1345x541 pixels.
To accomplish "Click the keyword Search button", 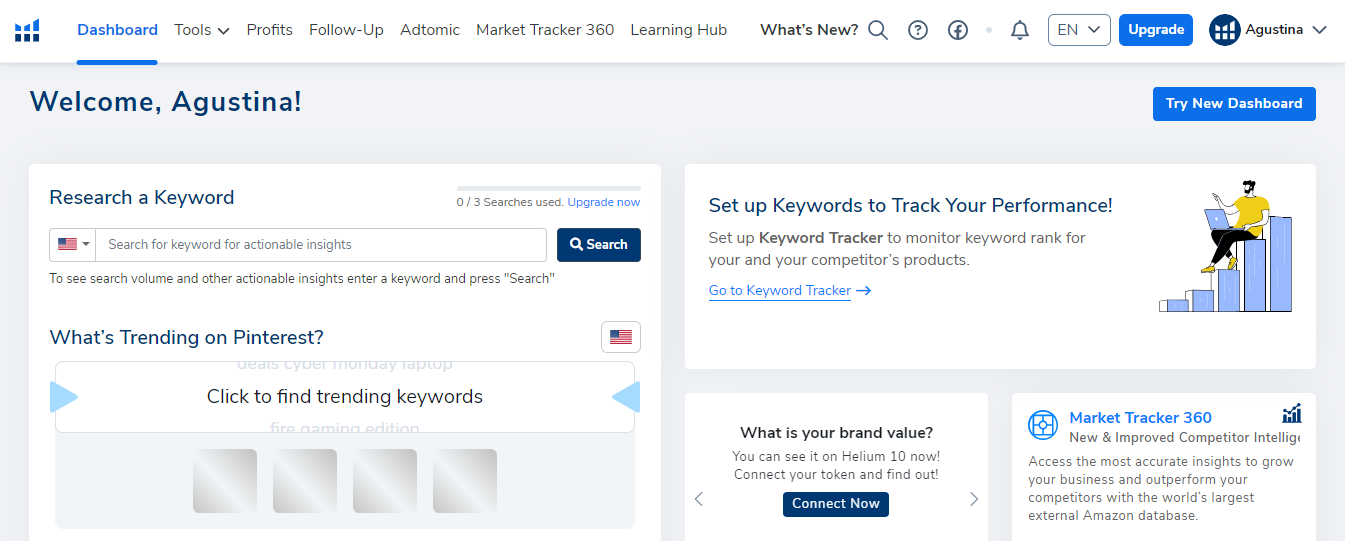I will click(599, 245).
